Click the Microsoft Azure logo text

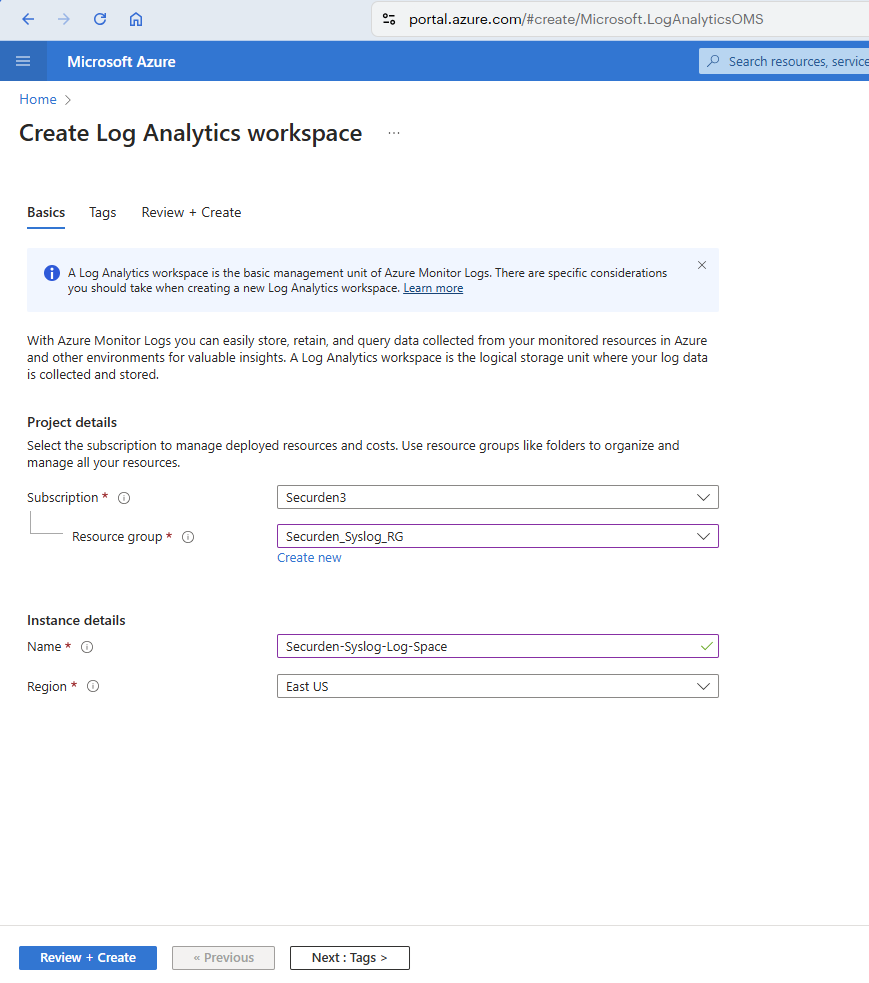point(121,61)
